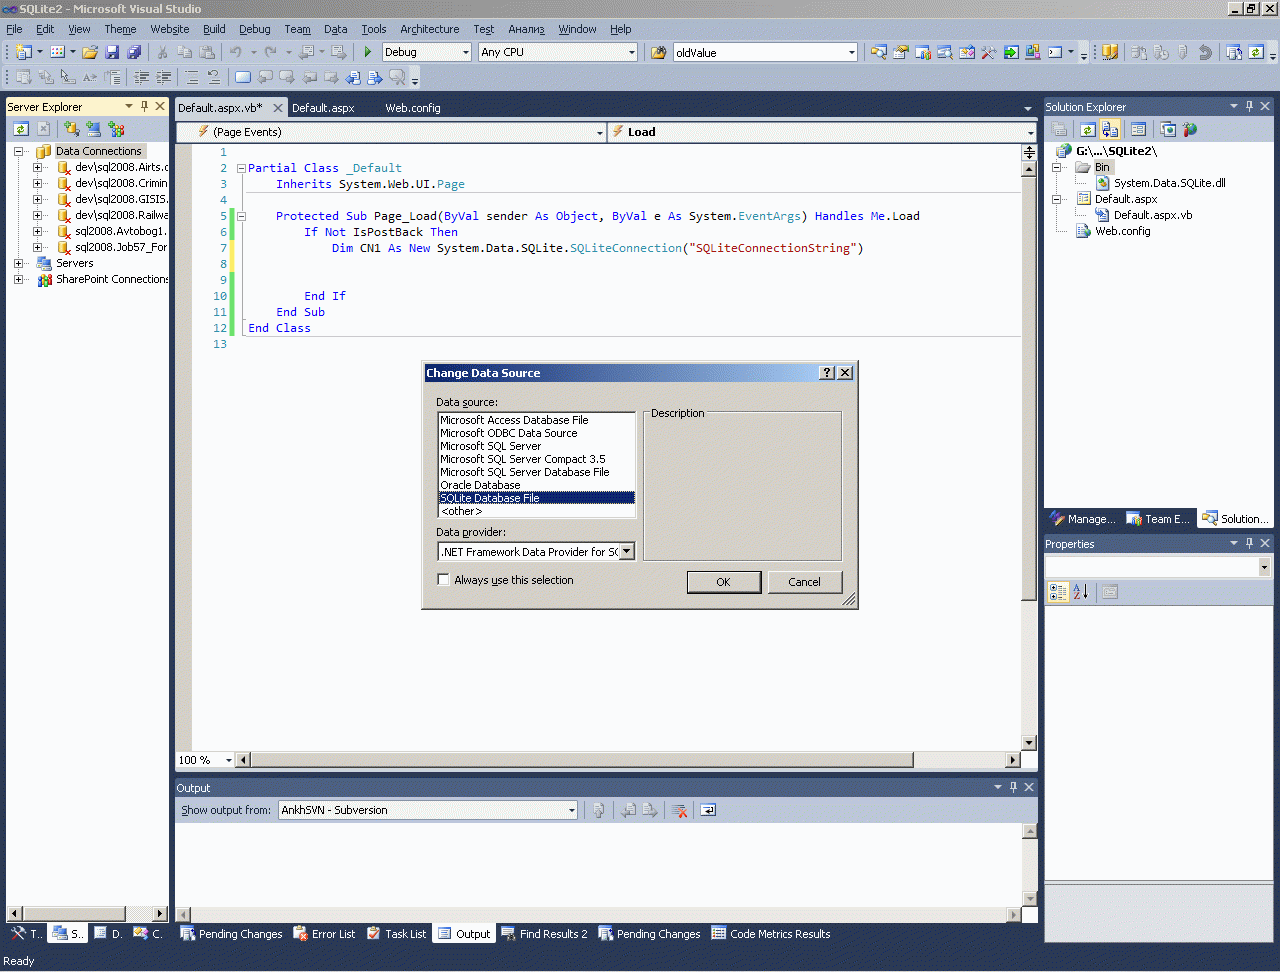Refresh the Server Explorer panel
This screenshot has width=1280, height=972.
click(21, 129)
